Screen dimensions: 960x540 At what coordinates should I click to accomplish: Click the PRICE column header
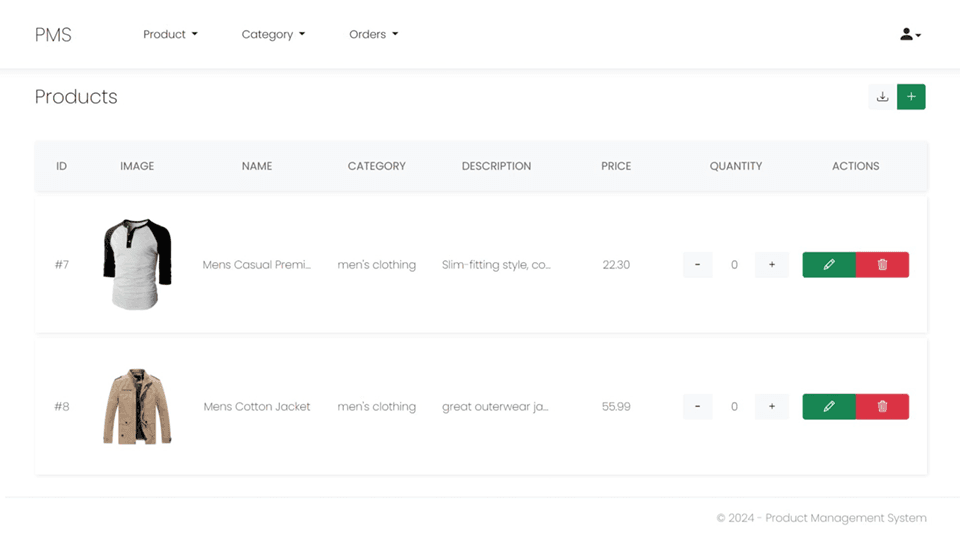616,166
